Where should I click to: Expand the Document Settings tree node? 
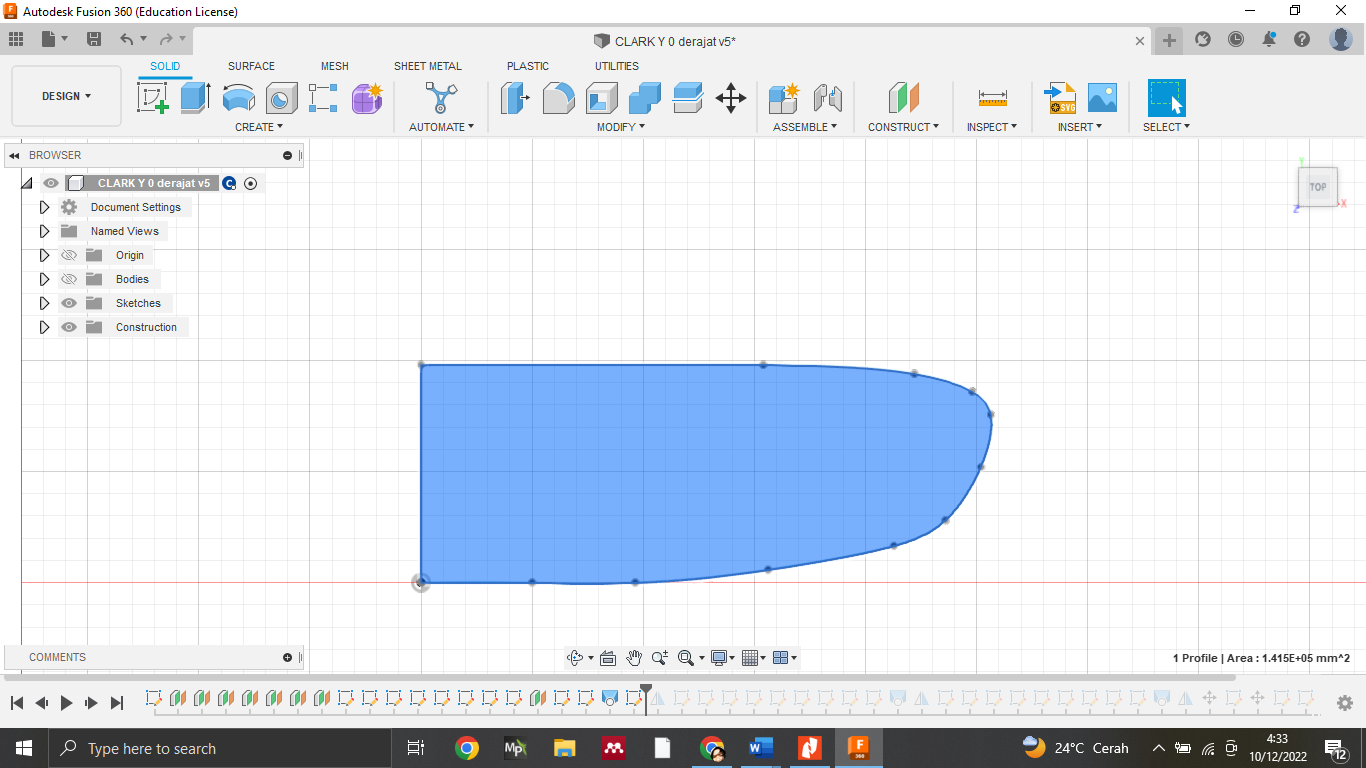coord(44,207)
